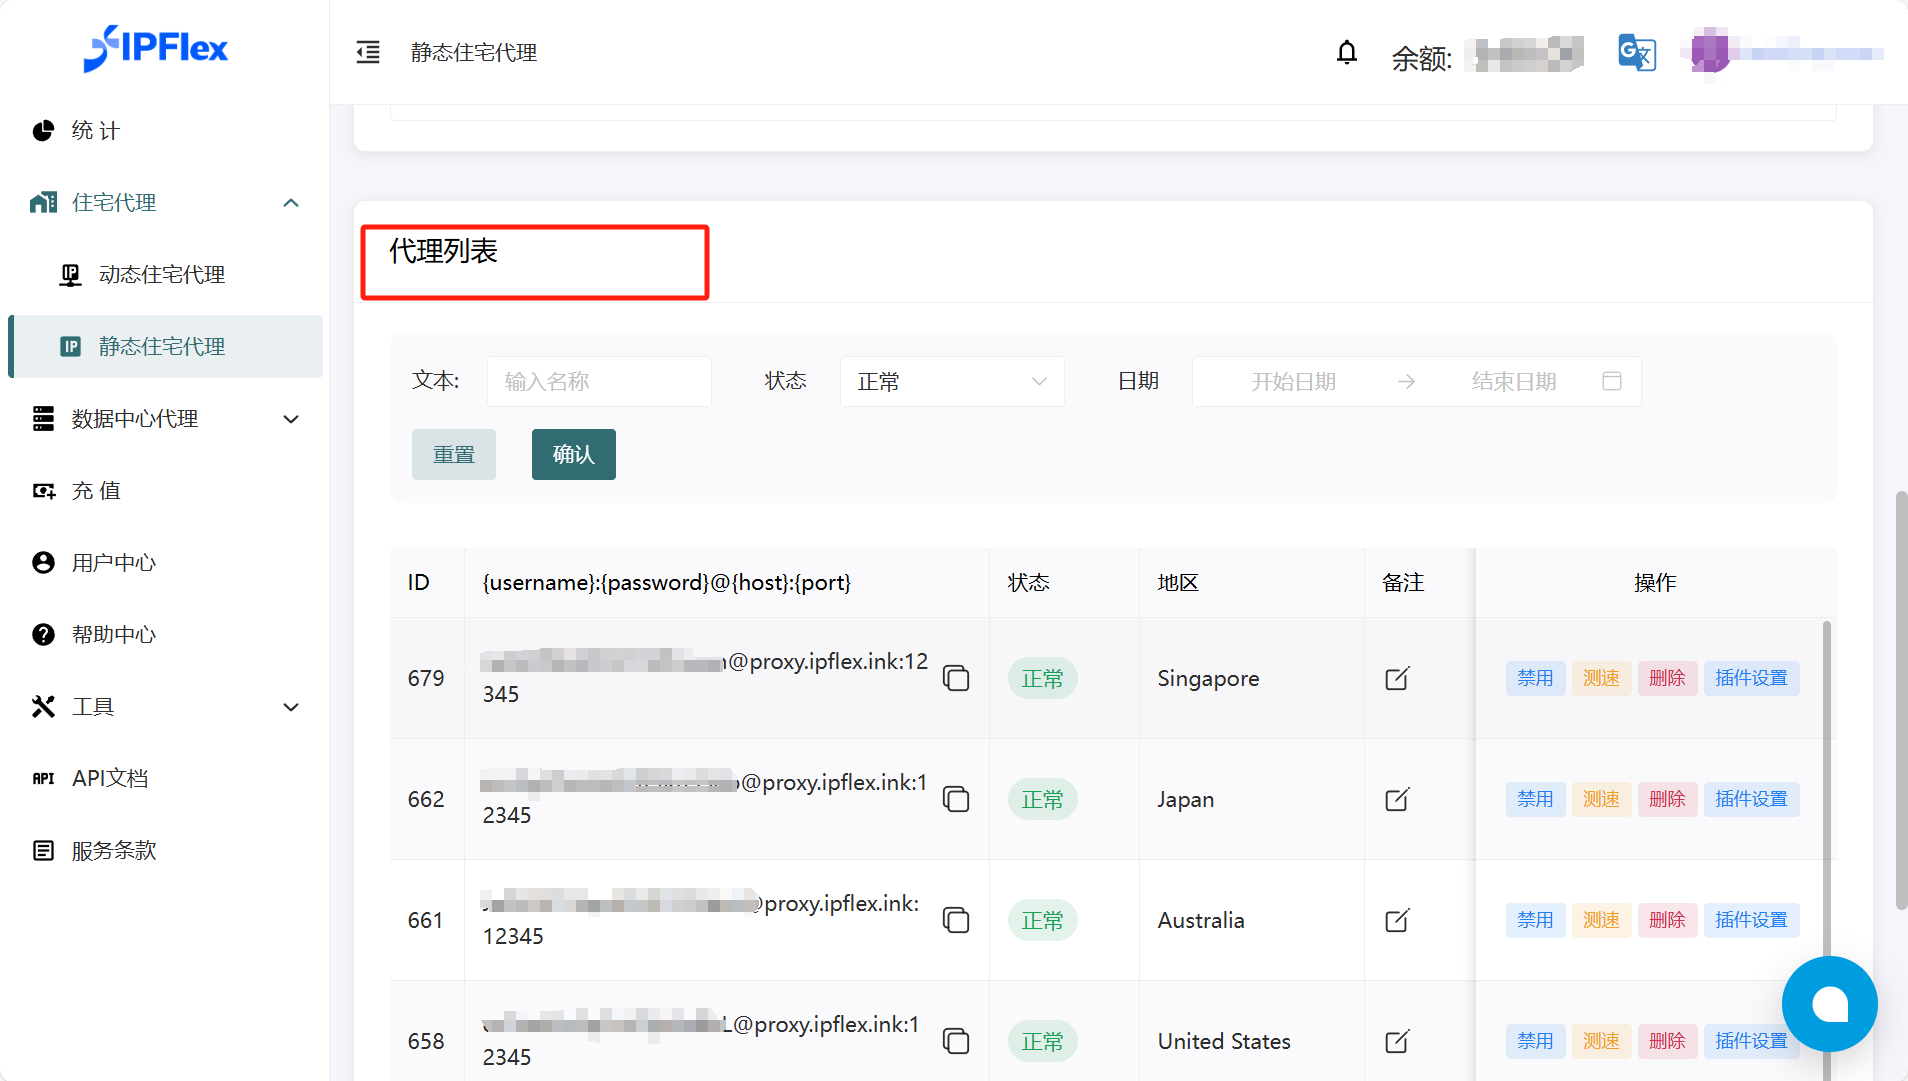
Task: Open the 状态 status dropdown
Action: coord(951,381)
